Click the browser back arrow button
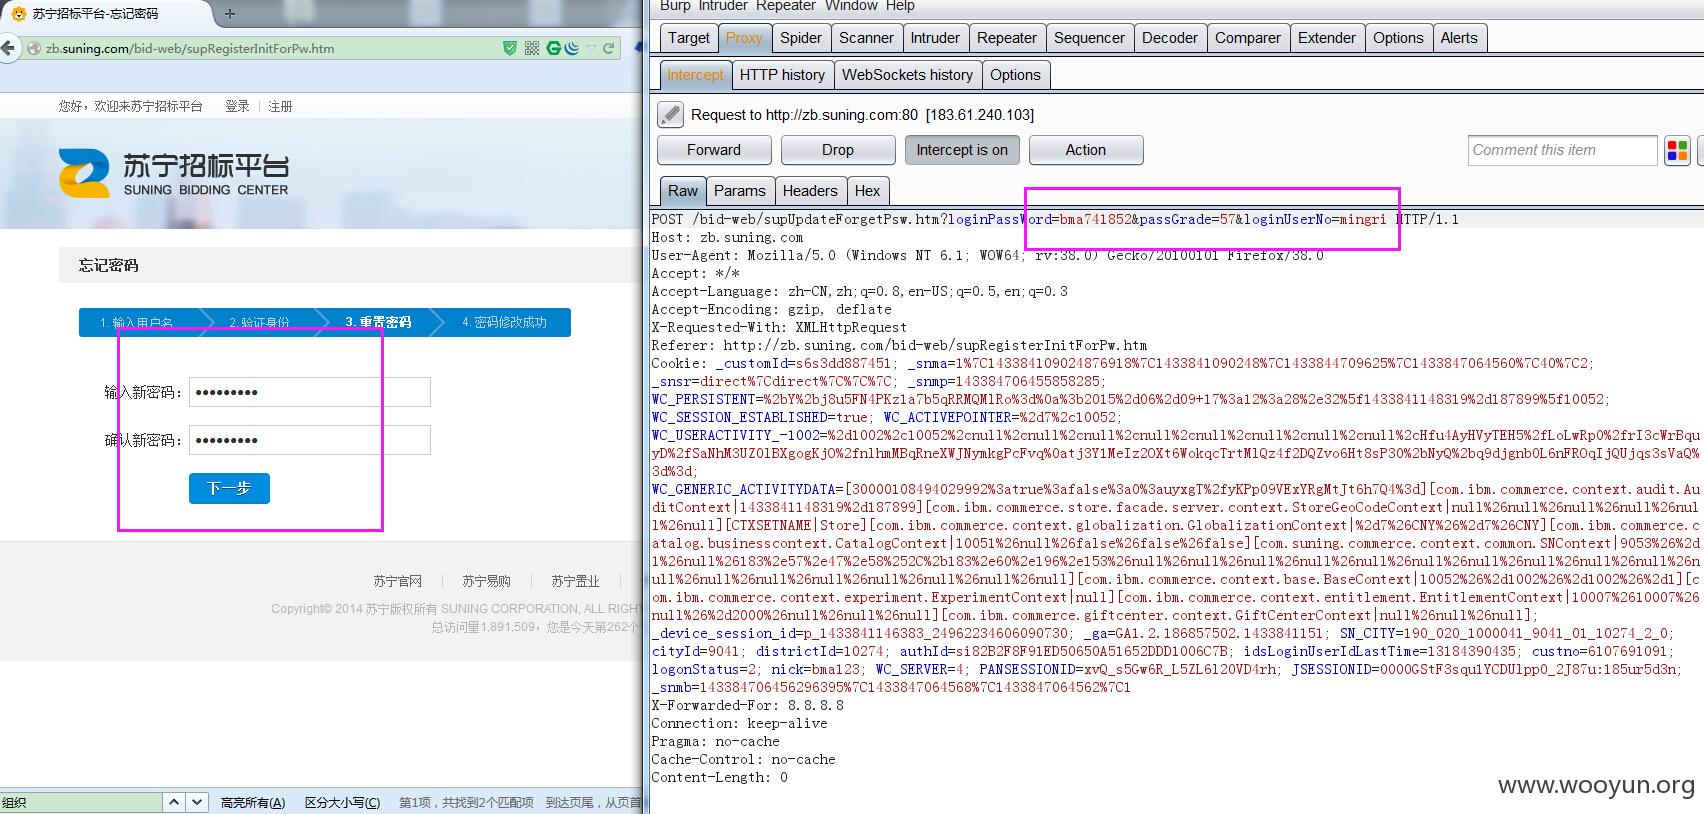This screenshot has width=1704, height=814. [x=7, y=48]
